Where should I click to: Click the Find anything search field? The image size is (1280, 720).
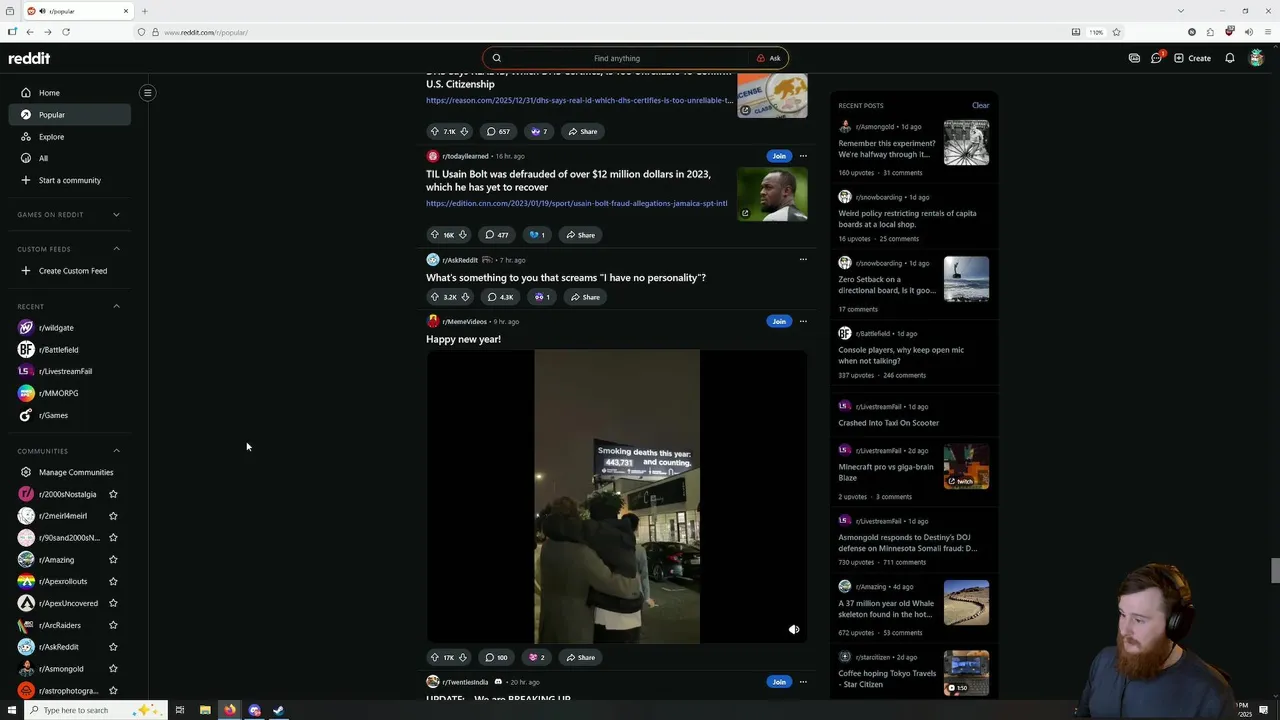point(617,58)
